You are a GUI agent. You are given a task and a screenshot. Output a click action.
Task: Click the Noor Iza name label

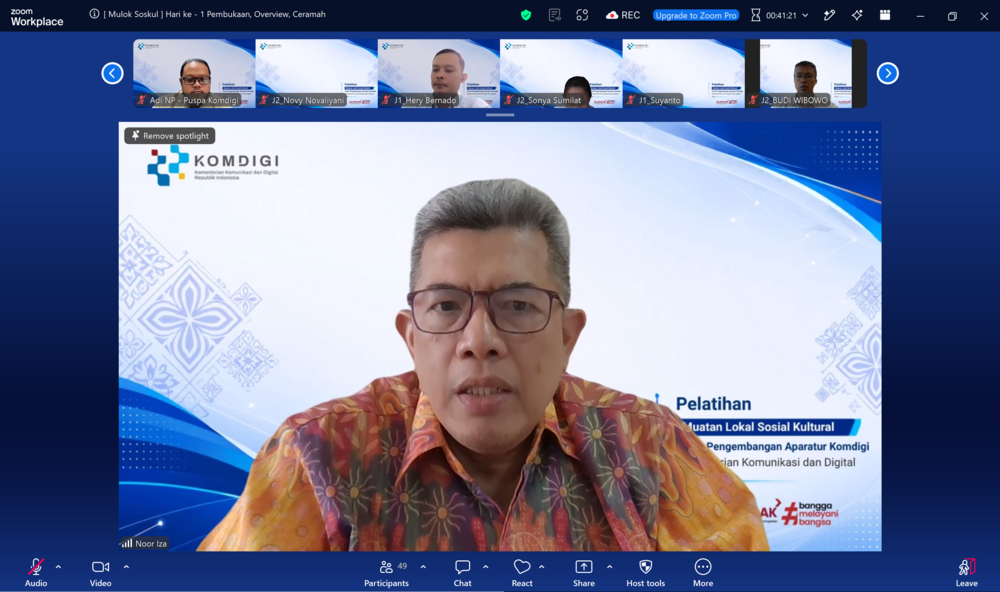coord(151,544)
